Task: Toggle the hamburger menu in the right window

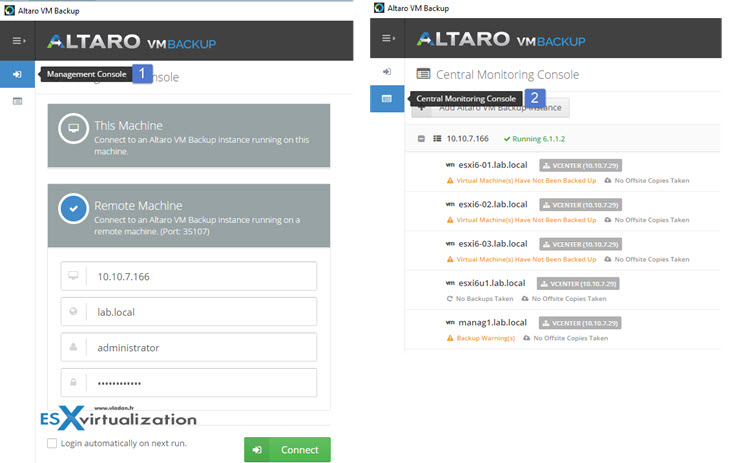Action: 388,38
